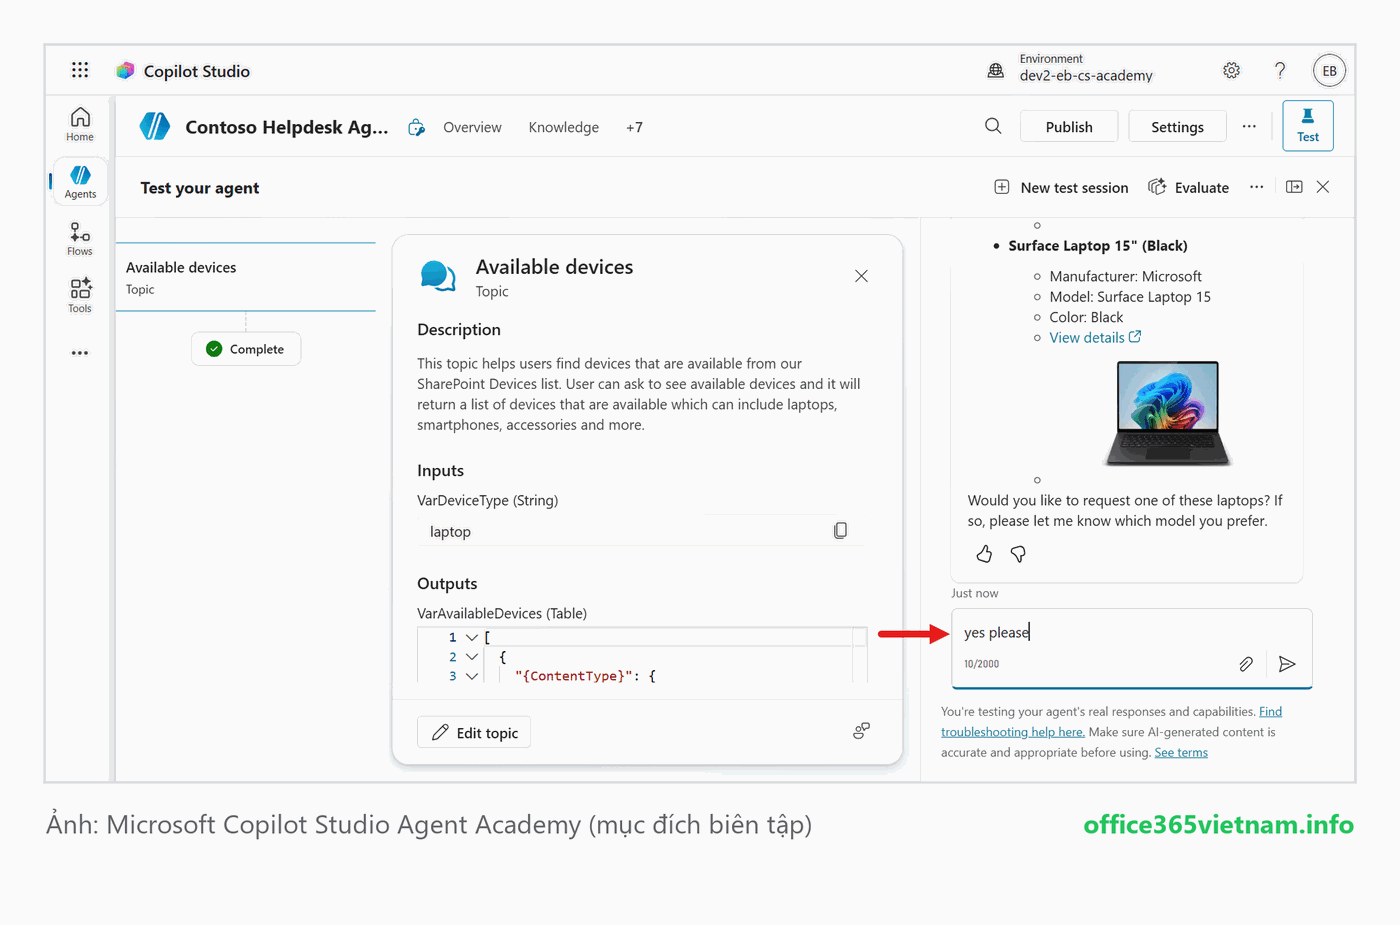
Task: Click Evaluate in test toolbar
Action: pyautogui.click(x=1188, y=187)
